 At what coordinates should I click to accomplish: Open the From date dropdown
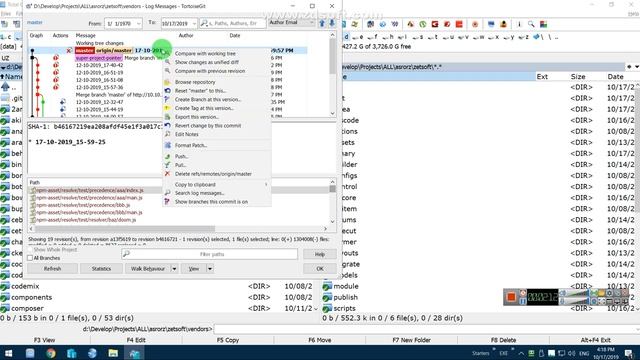138,24
